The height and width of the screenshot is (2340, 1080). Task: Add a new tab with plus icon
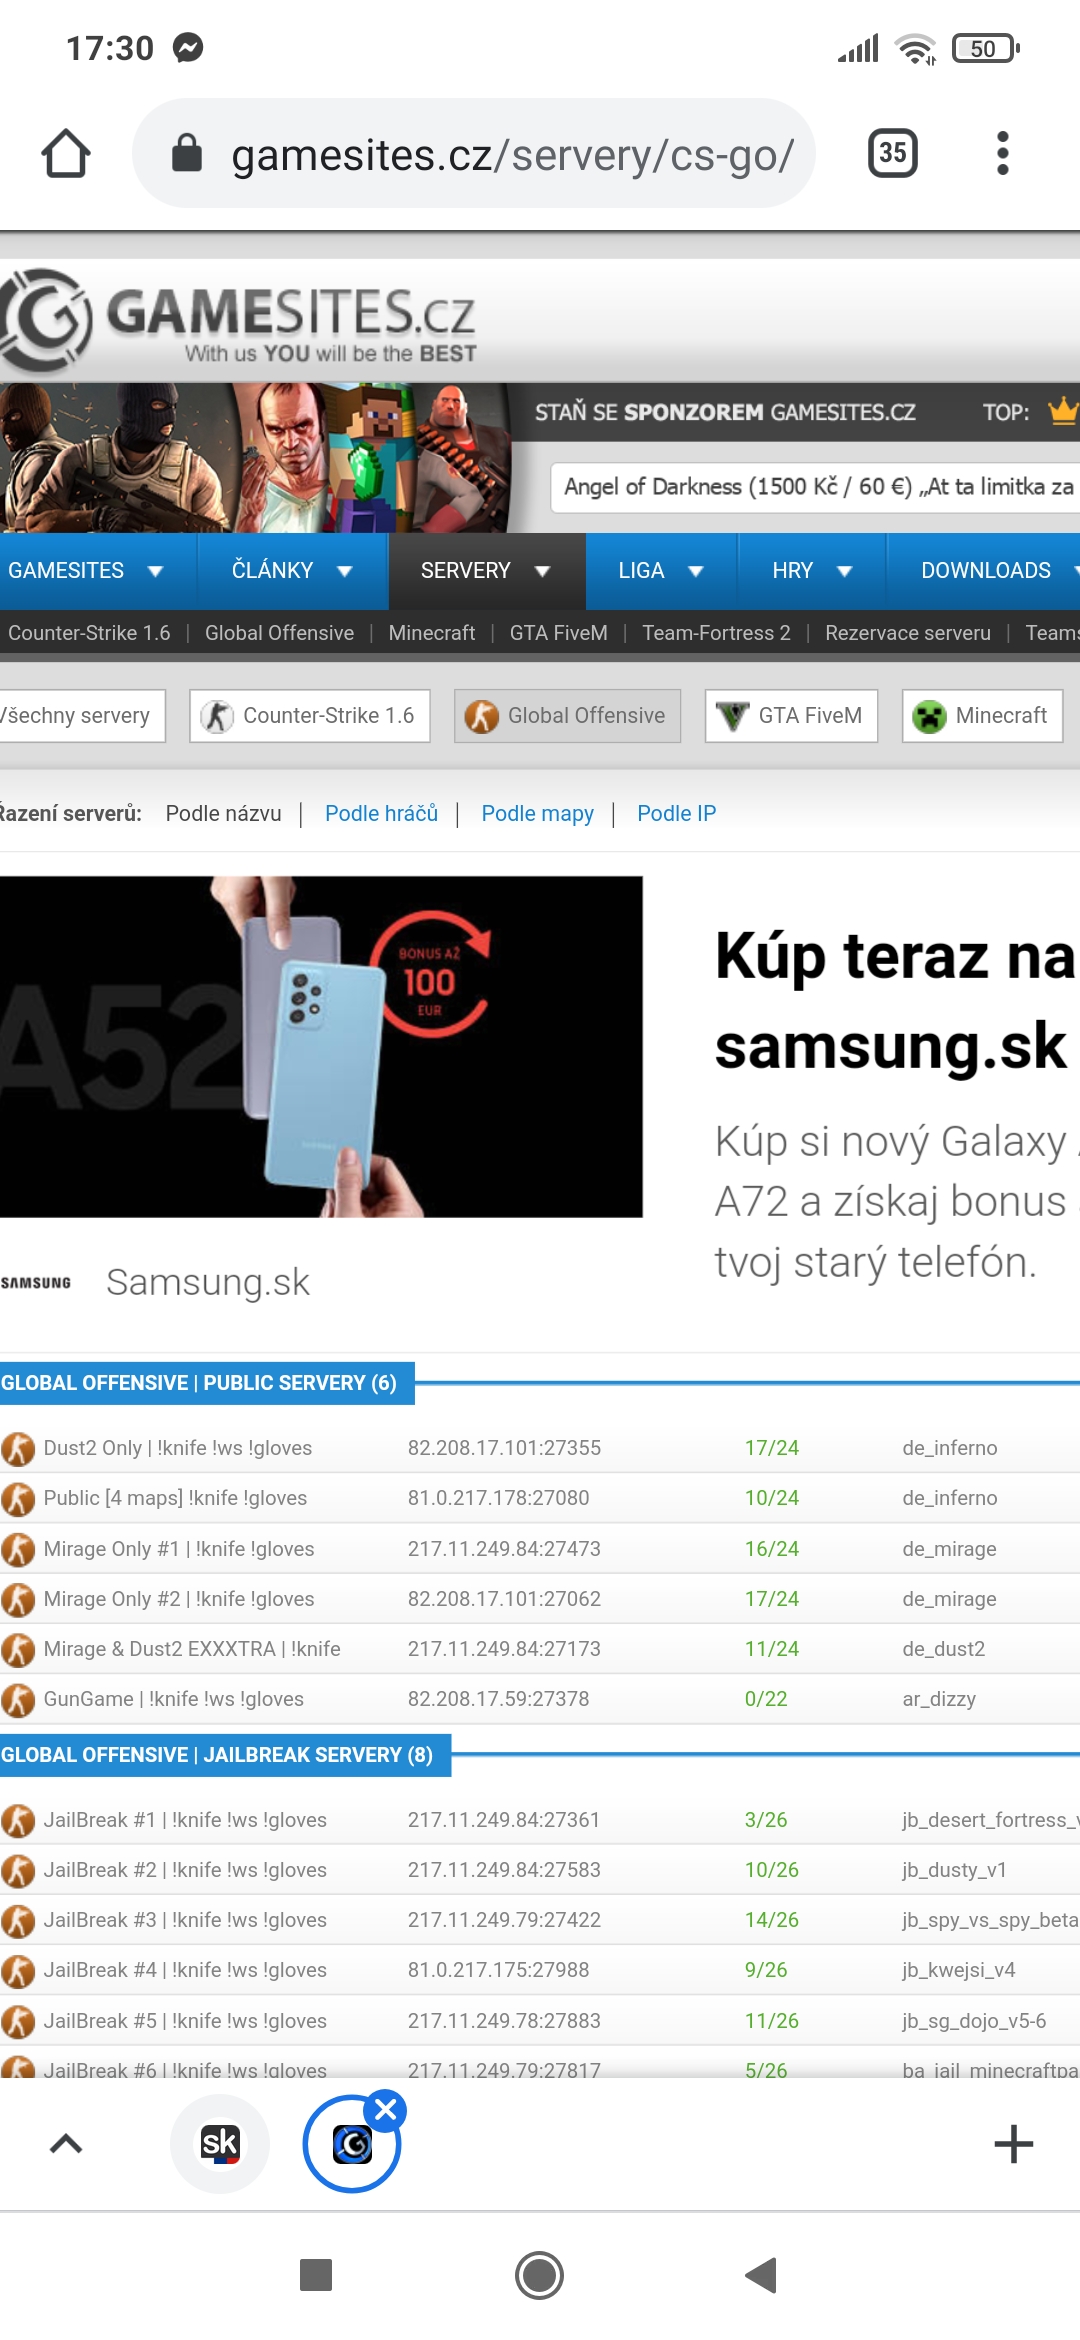click(1013, 2144)
